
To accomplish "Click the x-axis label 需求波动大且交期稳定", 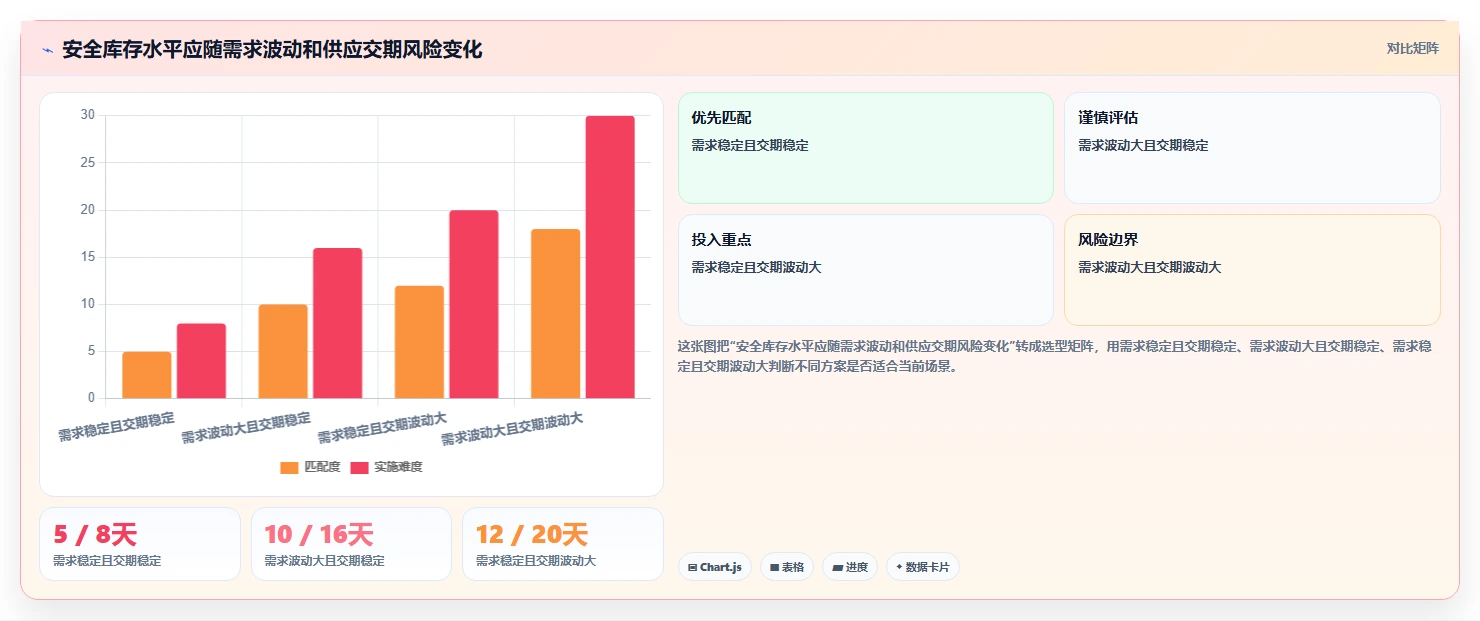I will tap(246, 427).
